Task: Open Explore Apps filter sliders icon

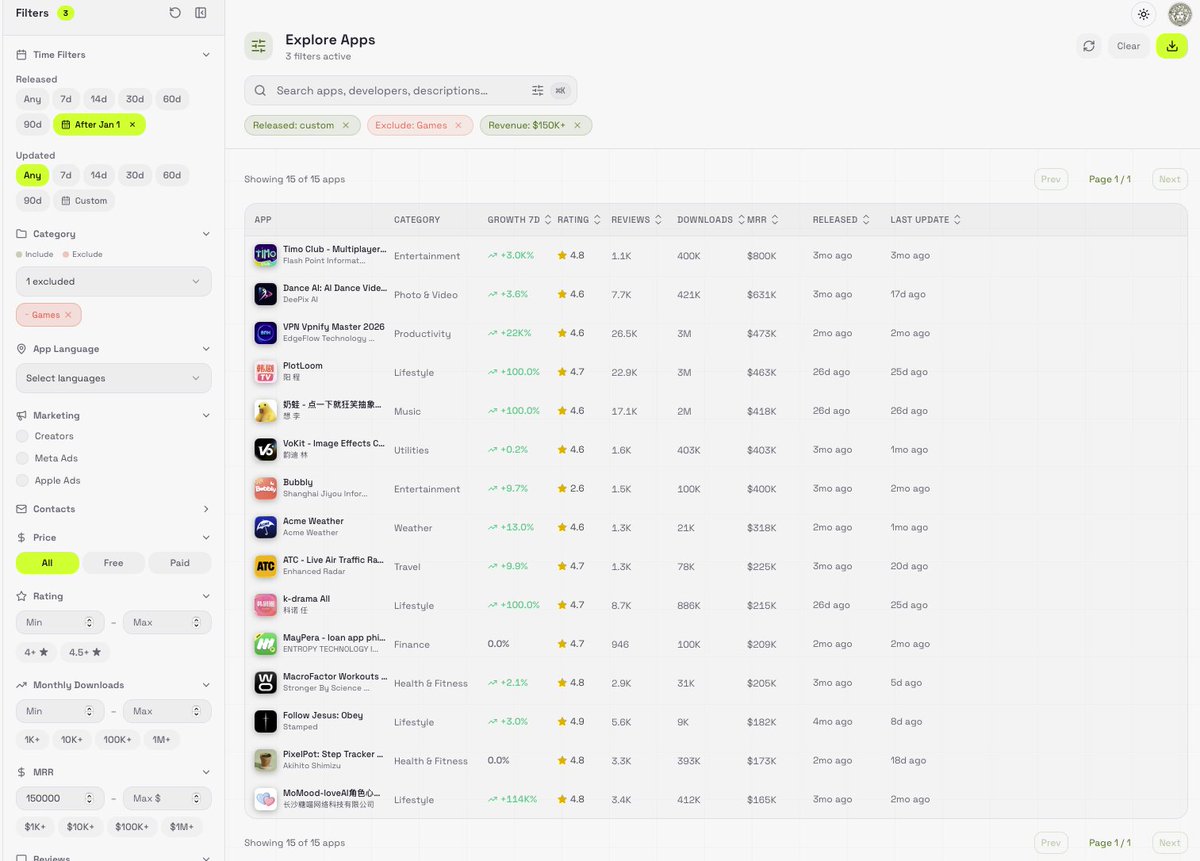Action: [259, 46]
